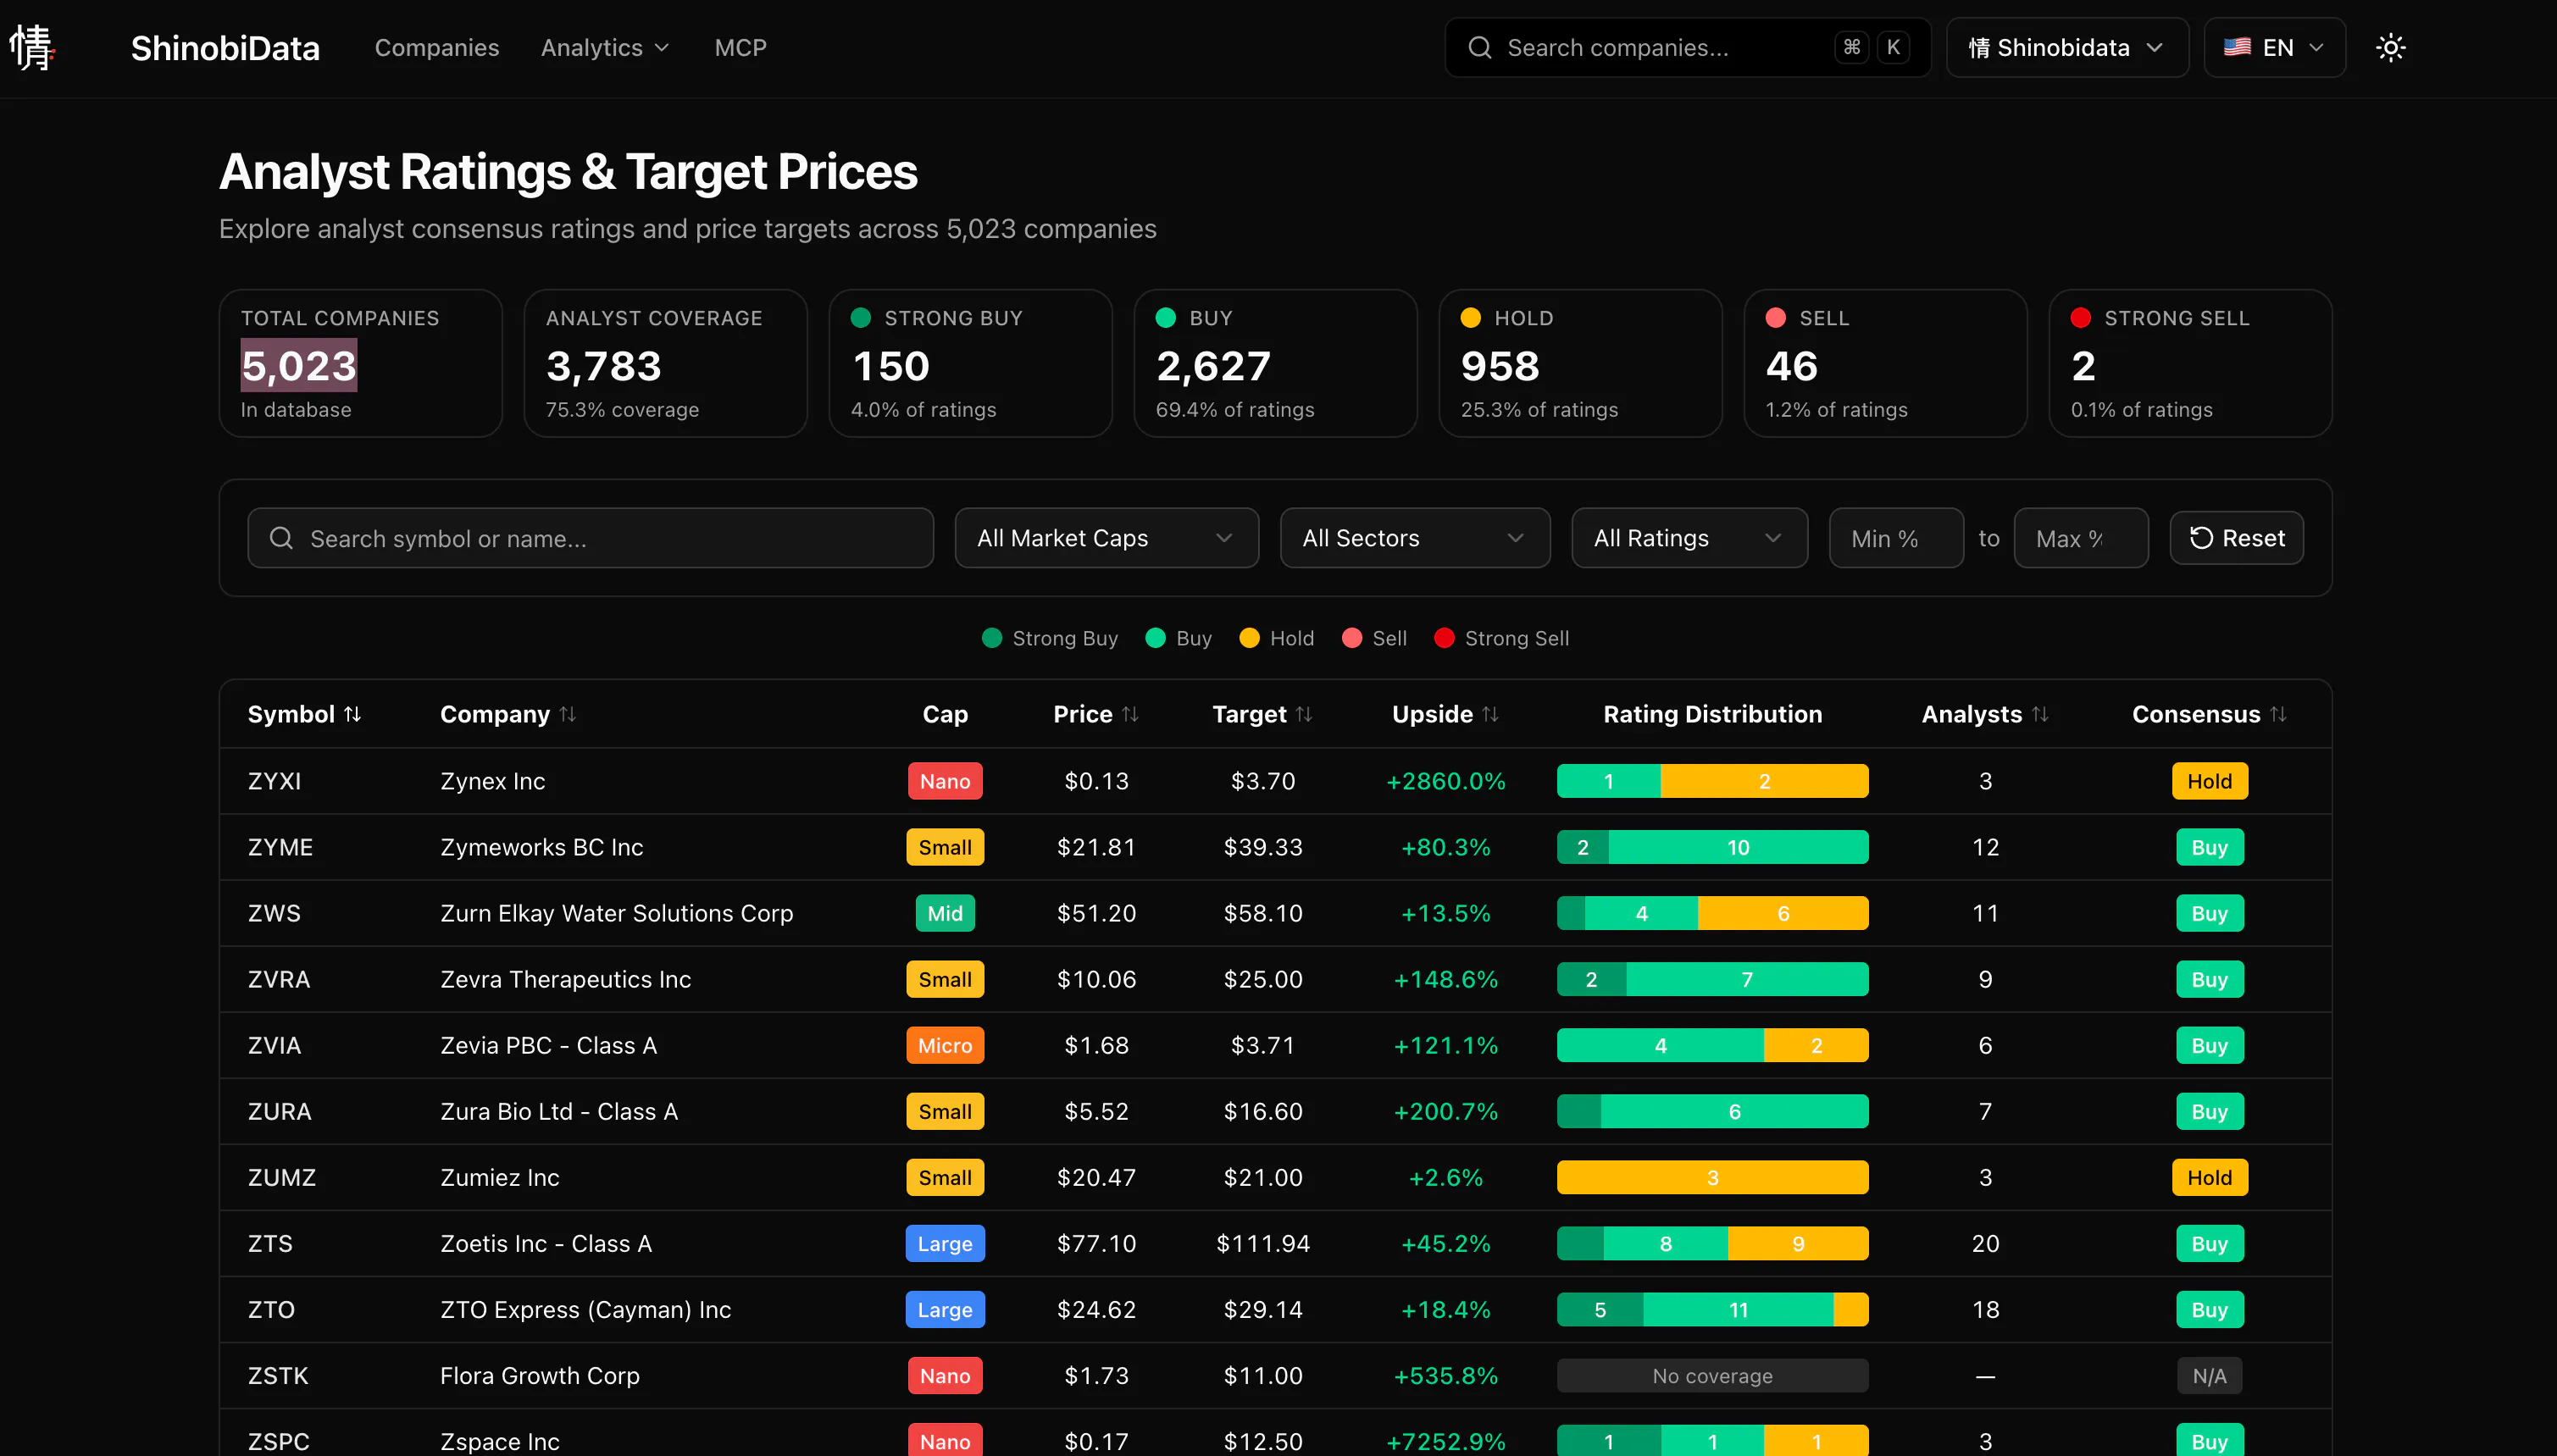Click the Buy 2,627 stat card
Viewport: 2557px width, 1456px height.
click(1275, 363)
